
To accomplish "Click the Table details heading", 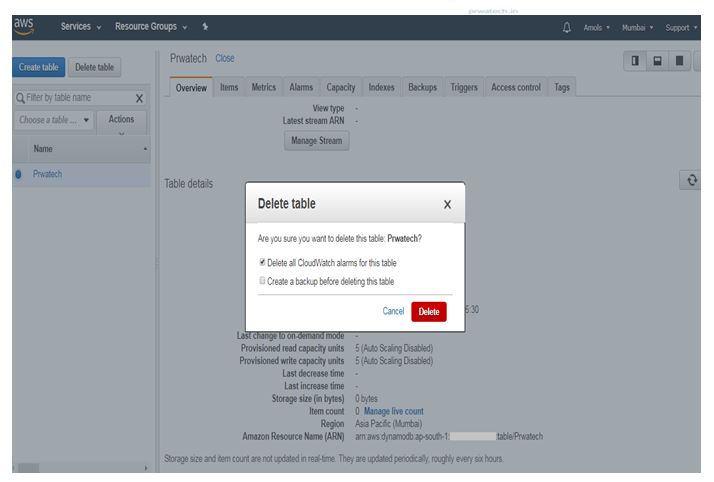I will [189, 184].
